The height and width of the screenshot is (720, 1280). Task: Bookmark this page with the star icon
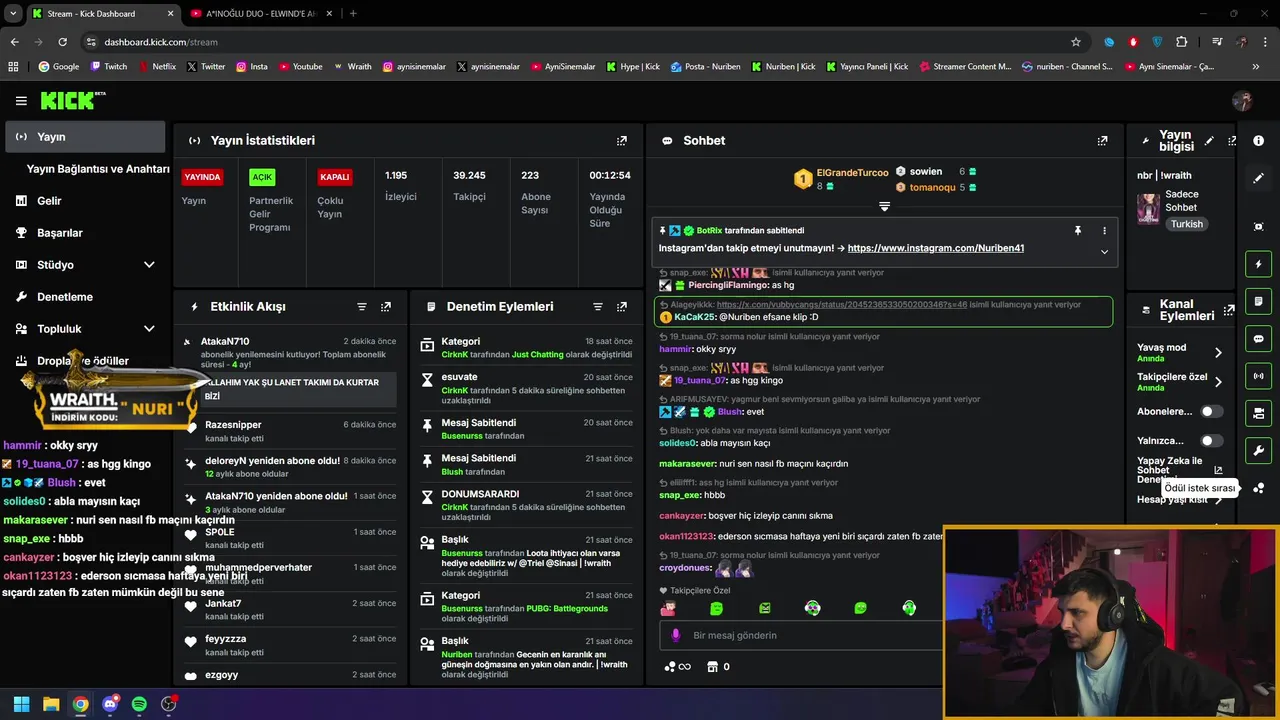1076,42
